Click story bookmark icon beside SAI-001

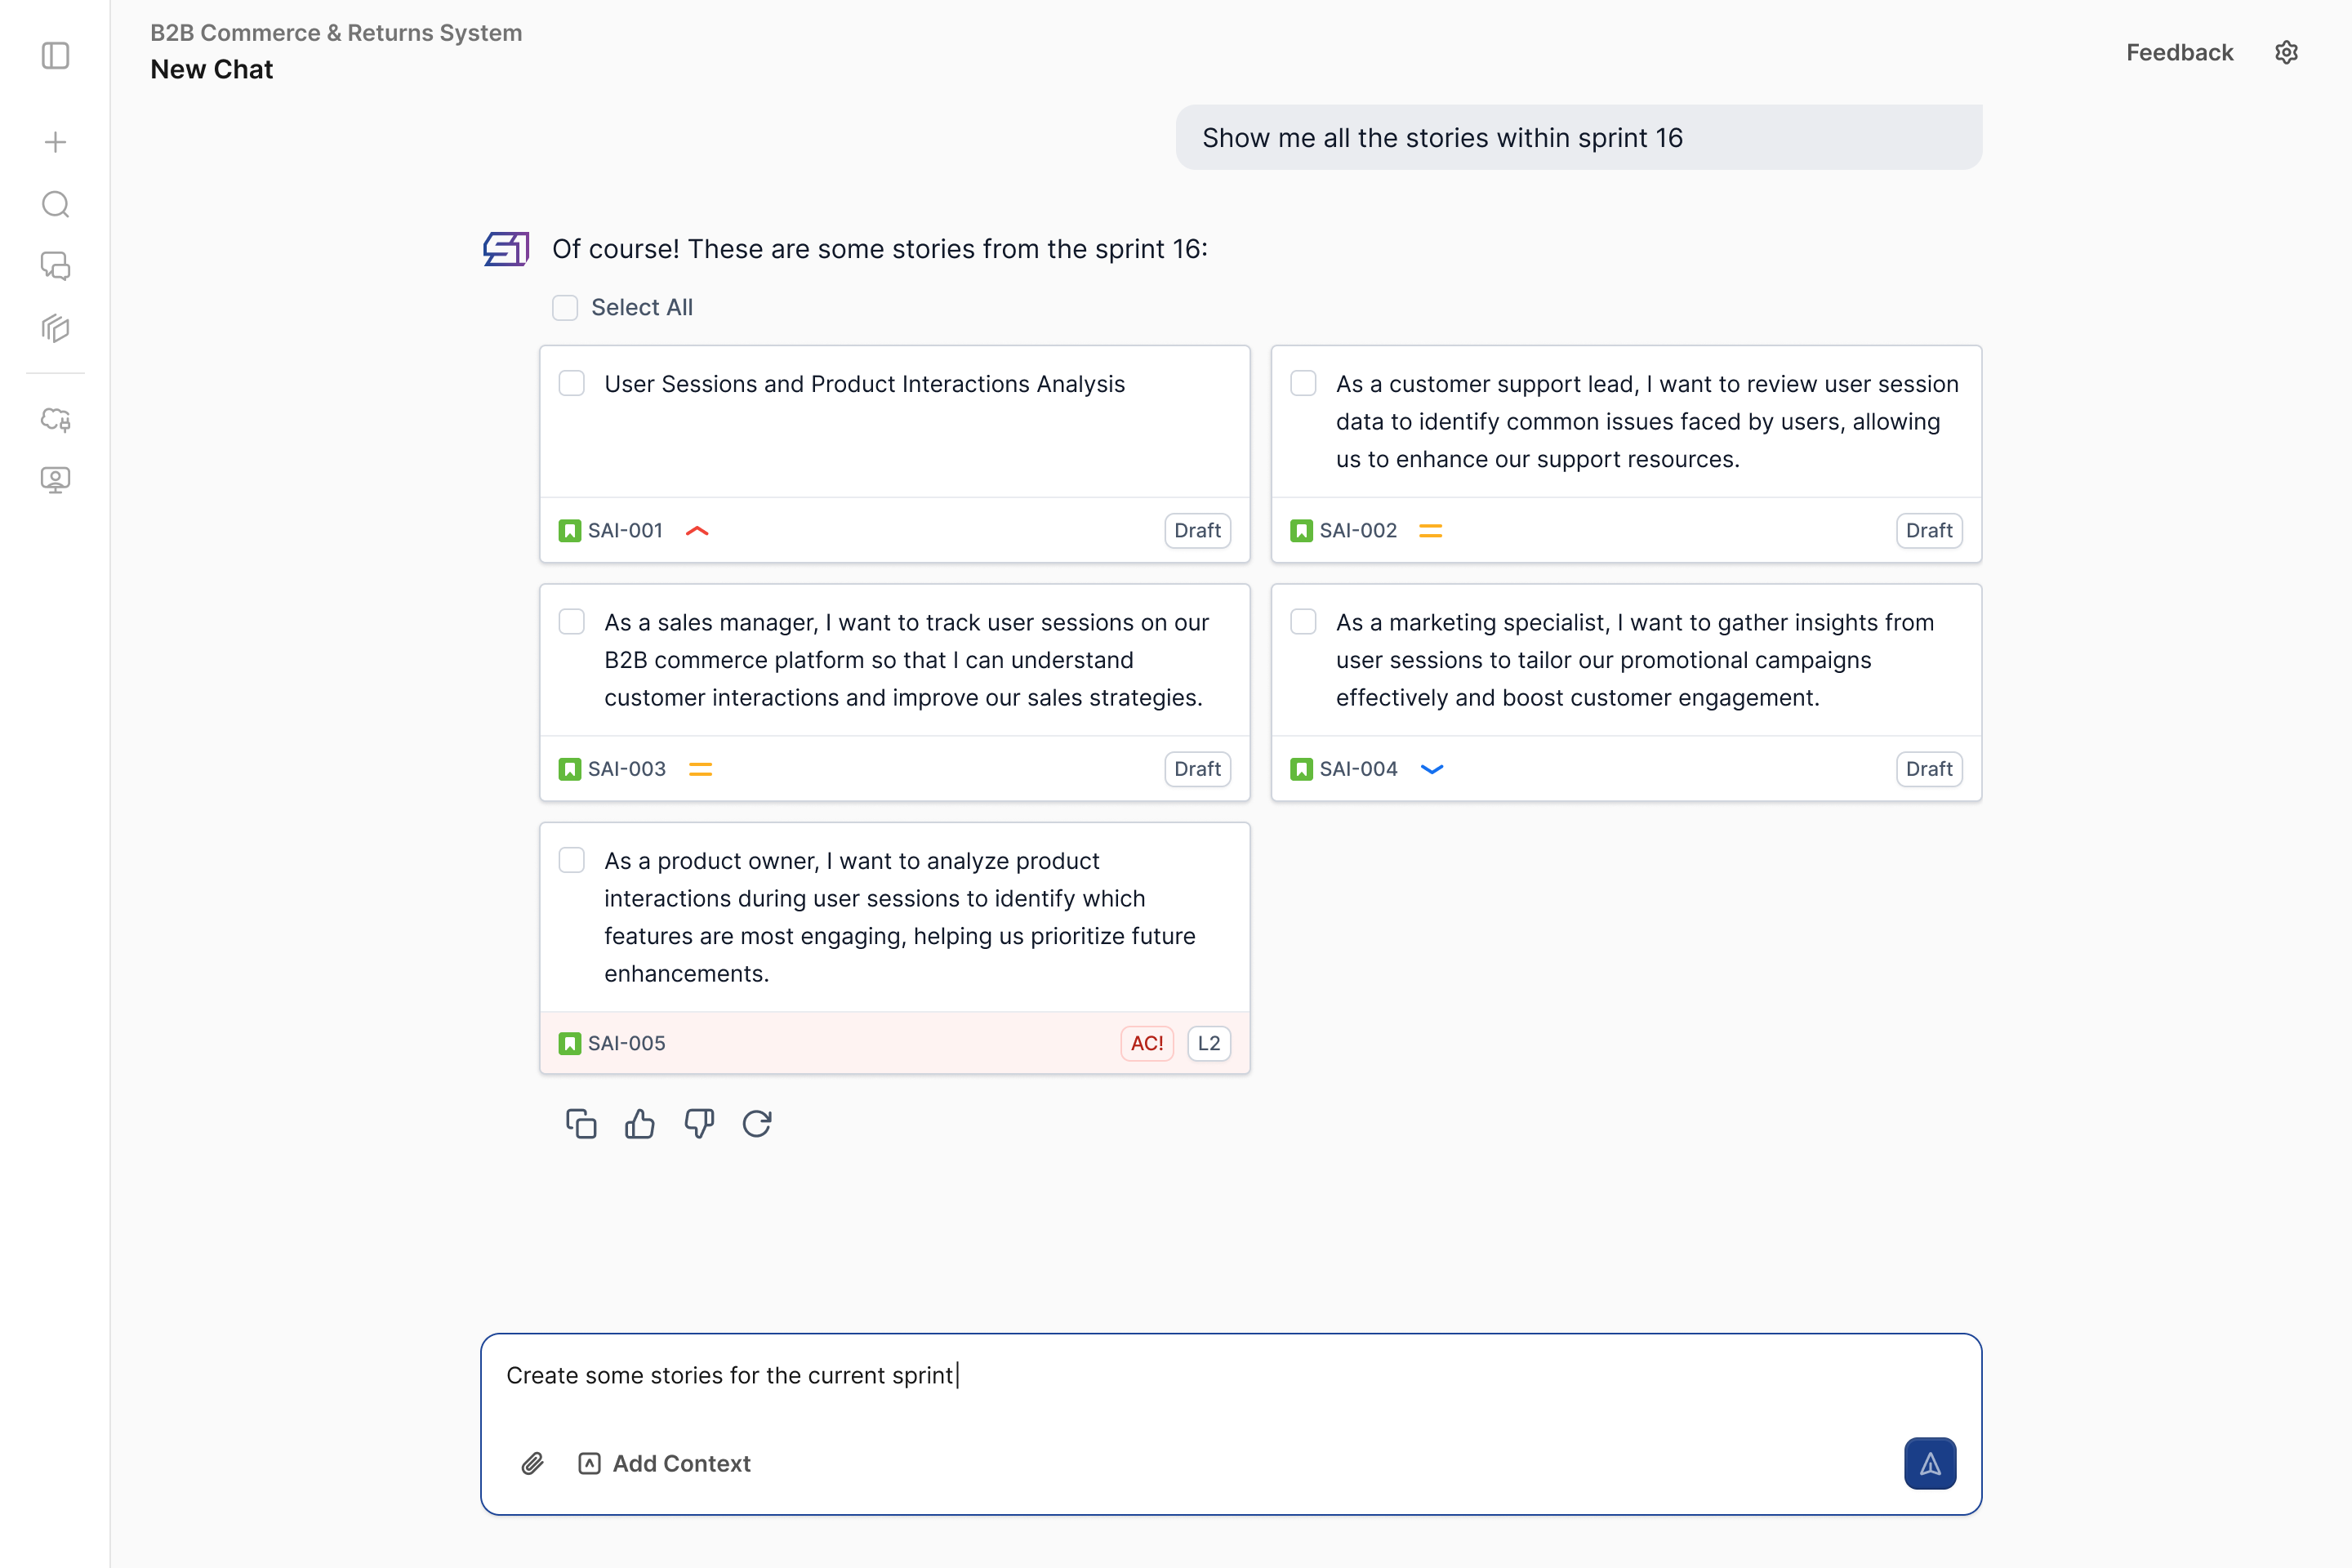(x=570, y=531)
